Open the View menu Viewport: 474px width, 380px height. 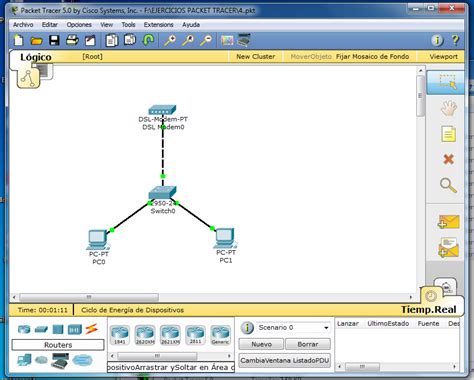tap(107, 25)
